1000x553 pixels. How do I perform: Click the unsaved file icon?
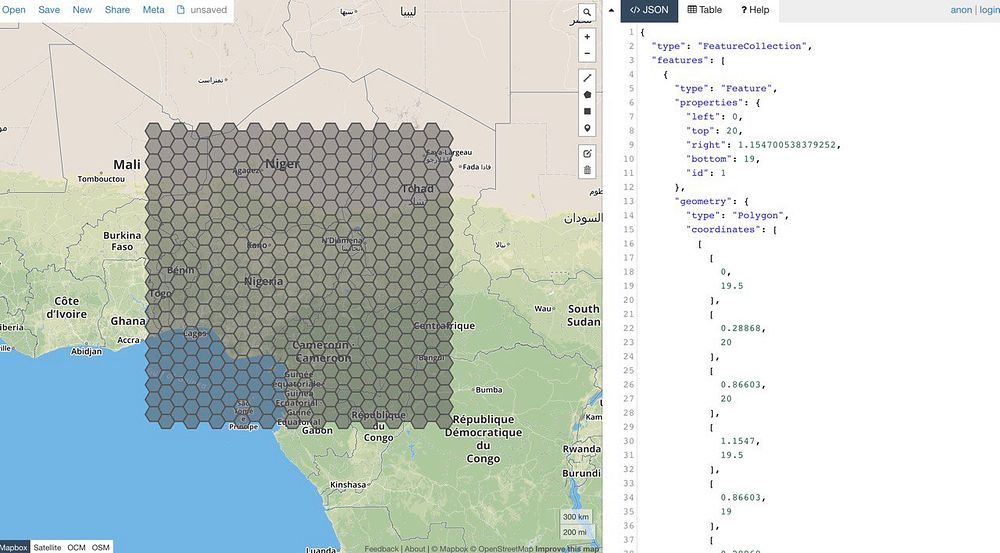tap(180, 10)
